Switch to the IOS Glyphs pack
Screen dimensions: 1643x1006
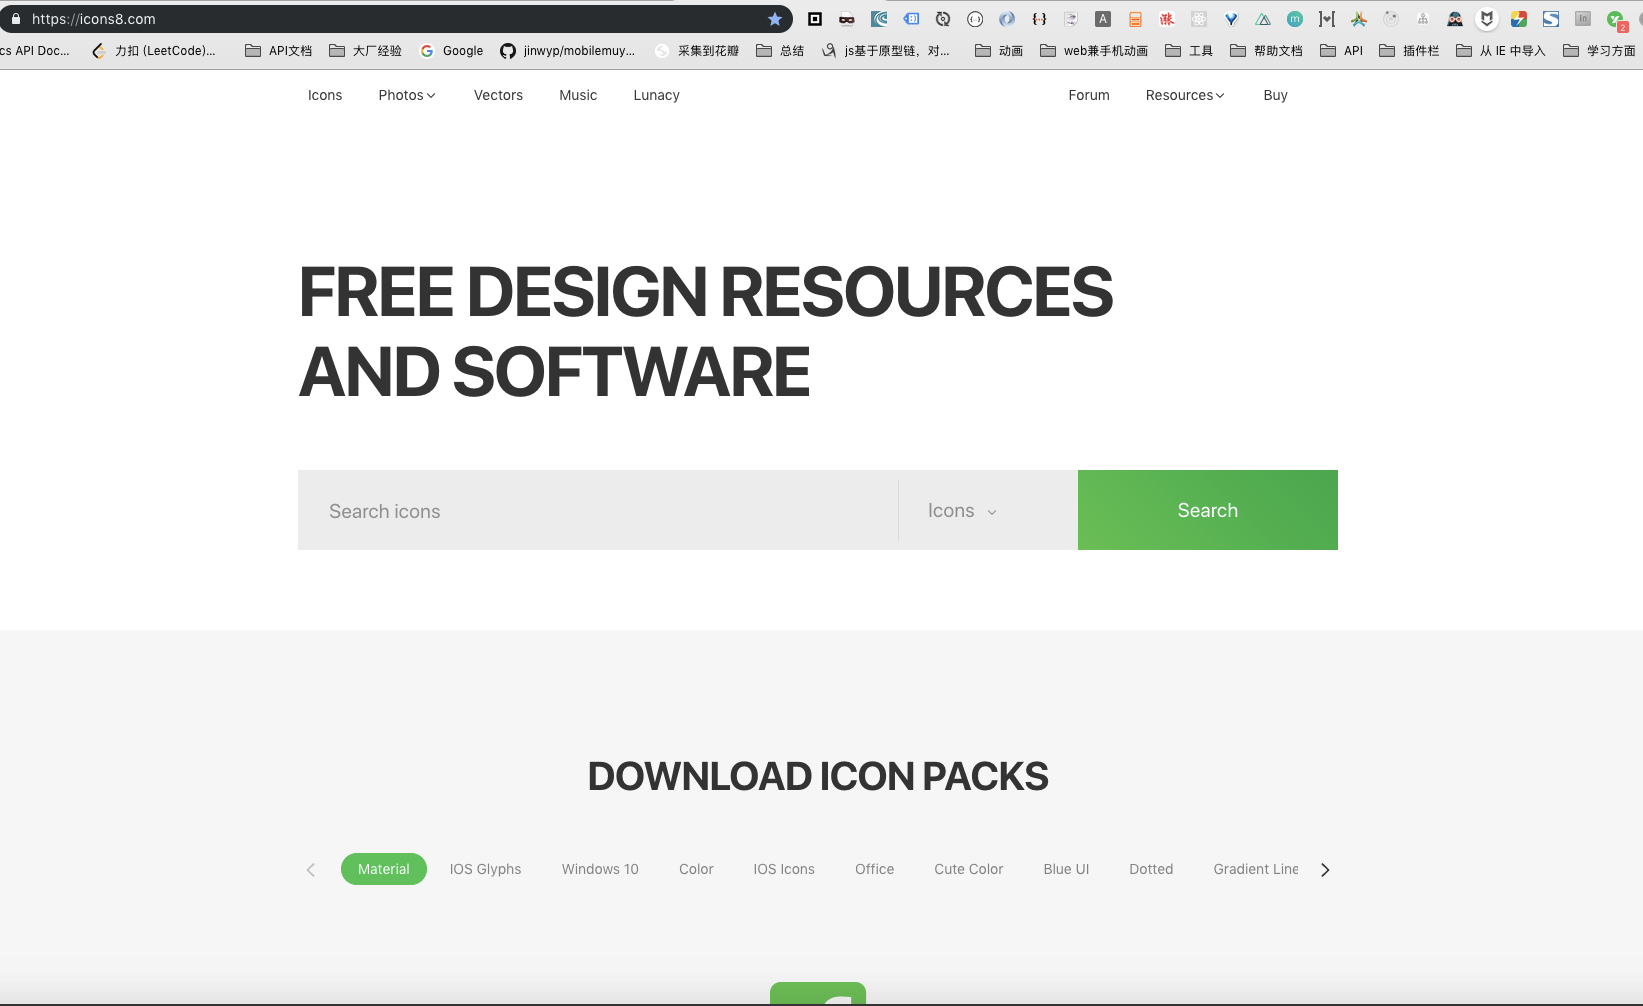tap(485, 869)
